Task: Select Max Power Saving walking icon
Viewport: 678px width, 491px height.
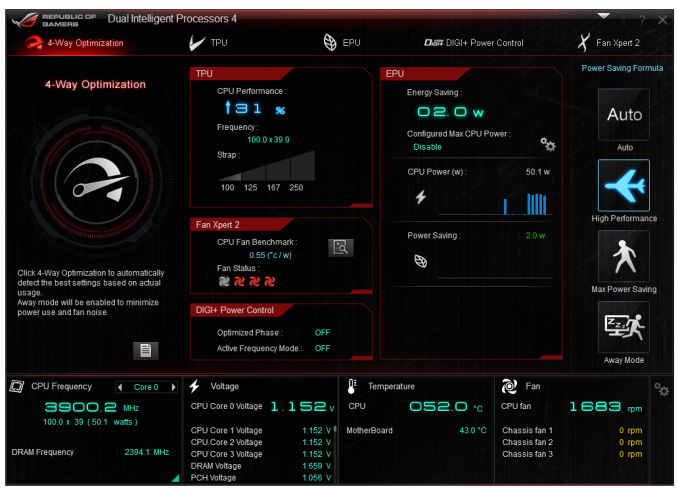Action: coord(624,256)
